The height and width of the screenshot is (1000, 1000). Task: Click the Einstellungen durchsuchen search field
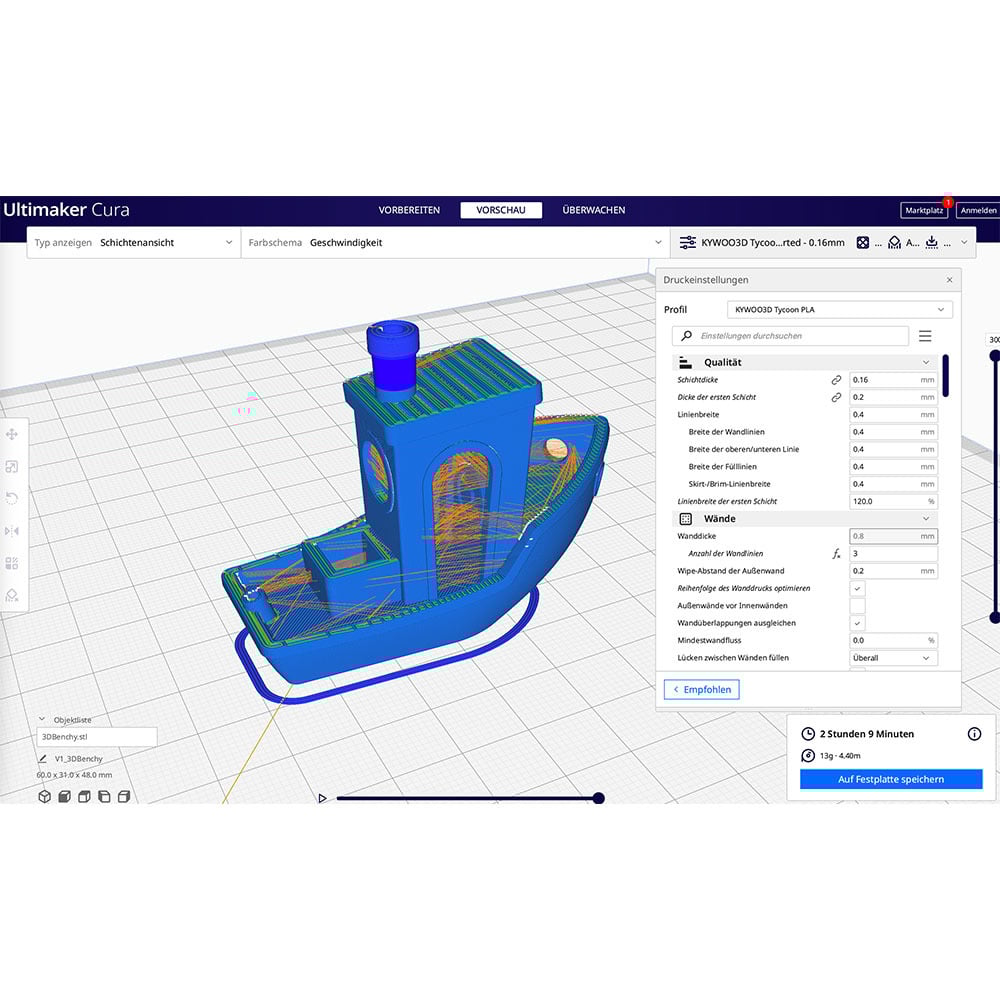click(x=790, y=335)
